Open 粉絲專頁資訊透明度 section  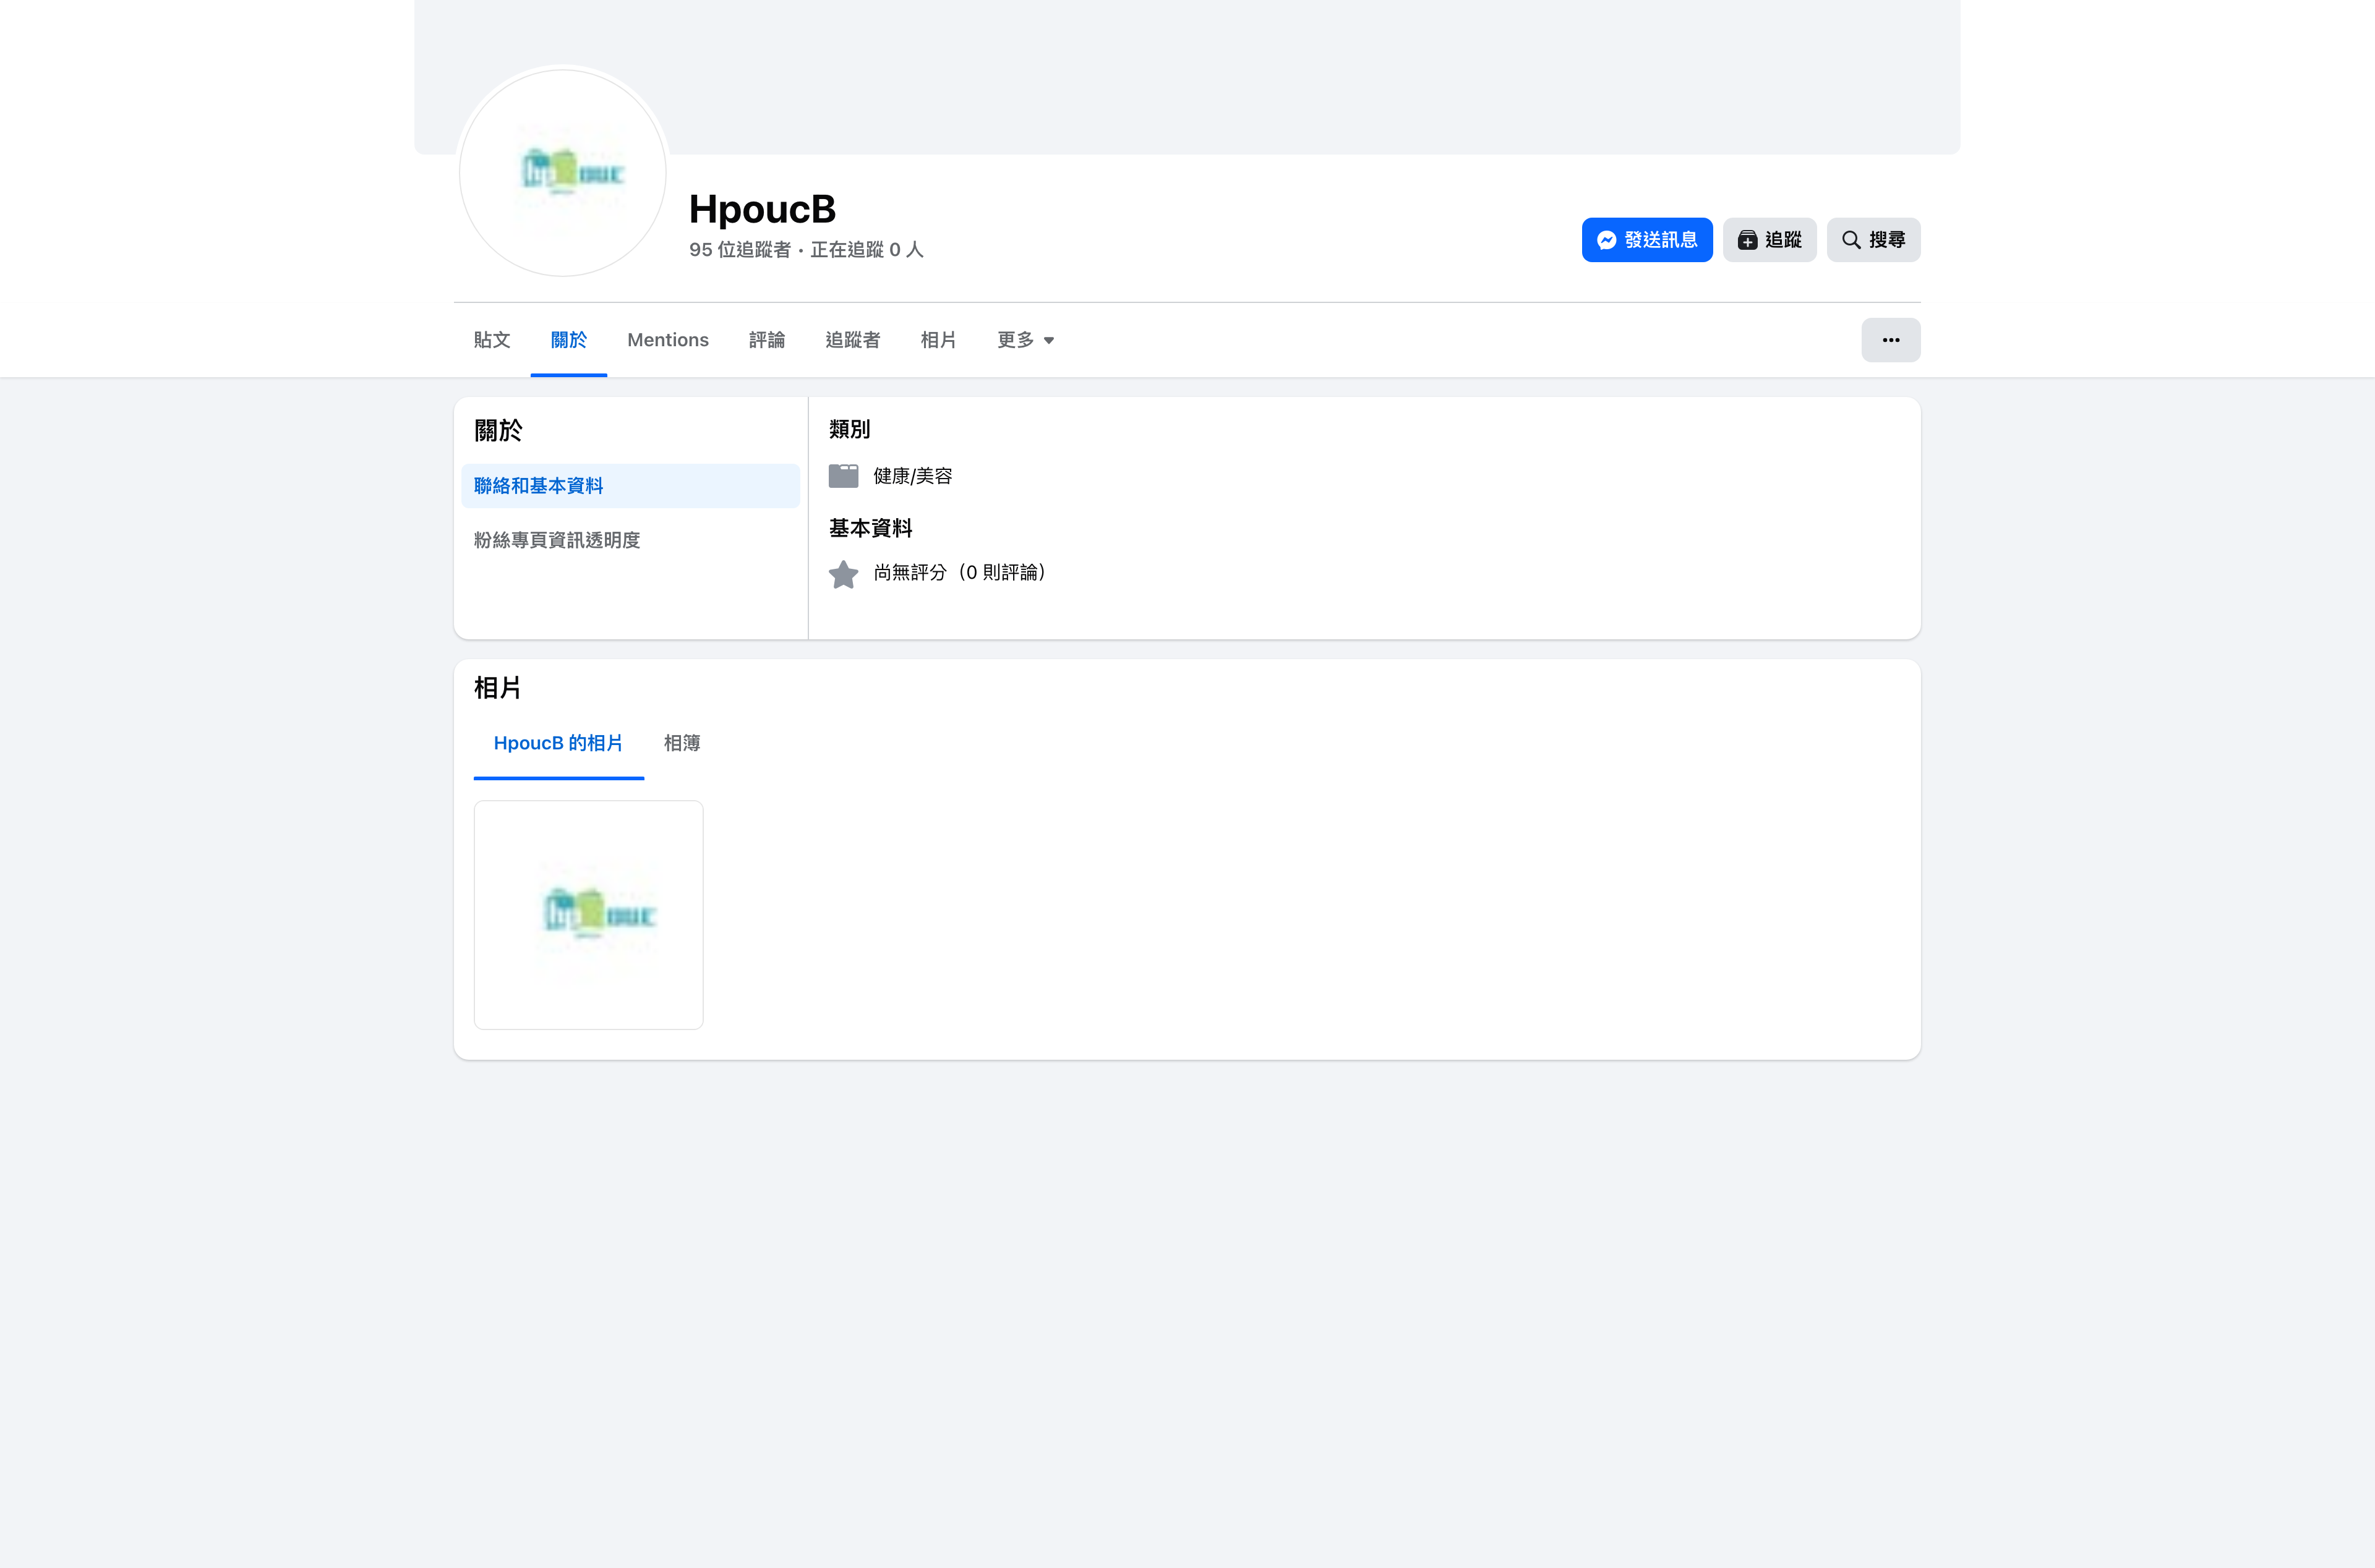(x=557, y=540)
